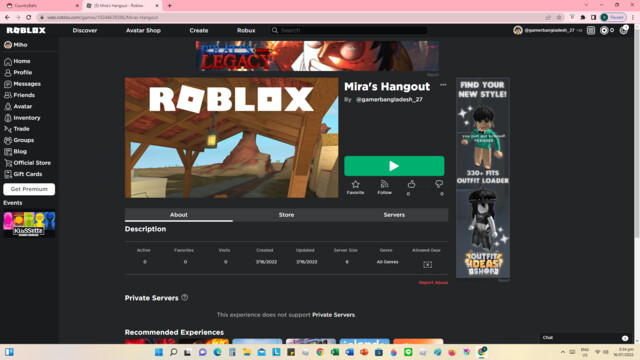Click Get Premium button
This screenshot has width=640, height=360.
29,189
